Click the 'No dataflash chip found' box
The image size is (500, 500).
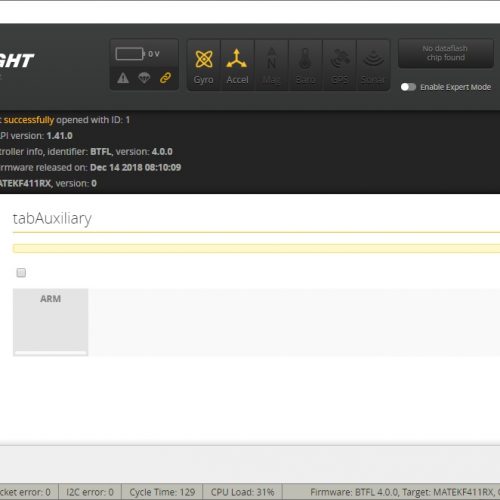click(x=446, y=53)
